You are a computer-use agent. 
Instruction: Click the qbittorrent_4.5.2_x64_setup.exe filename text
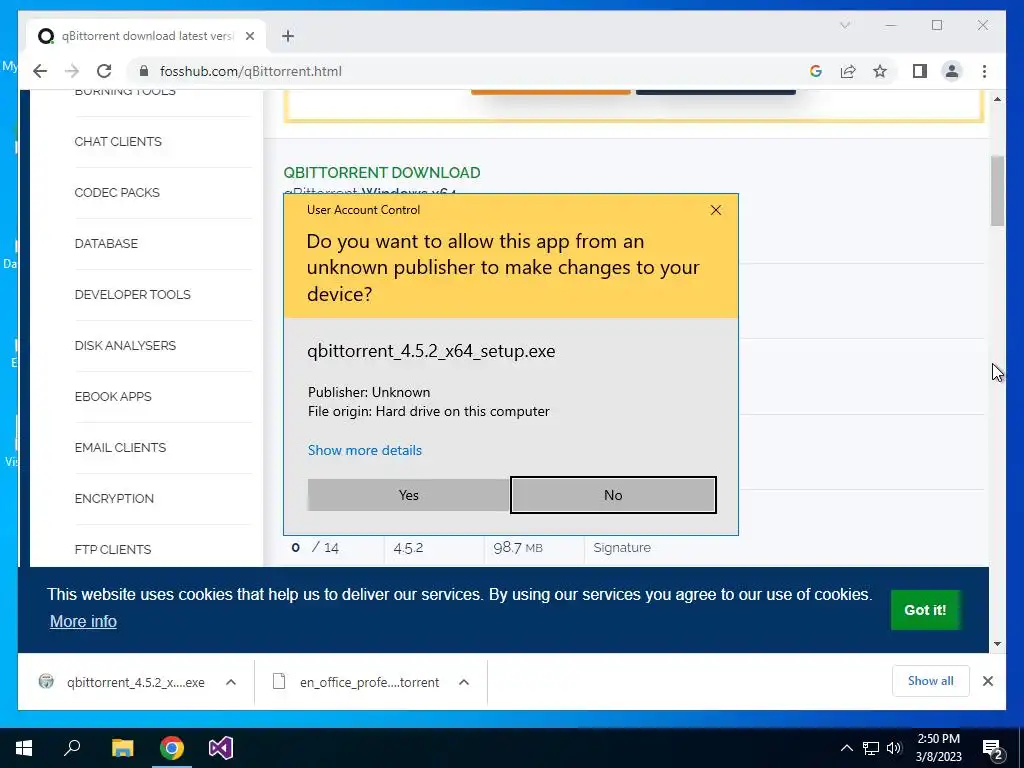(431, 351)
